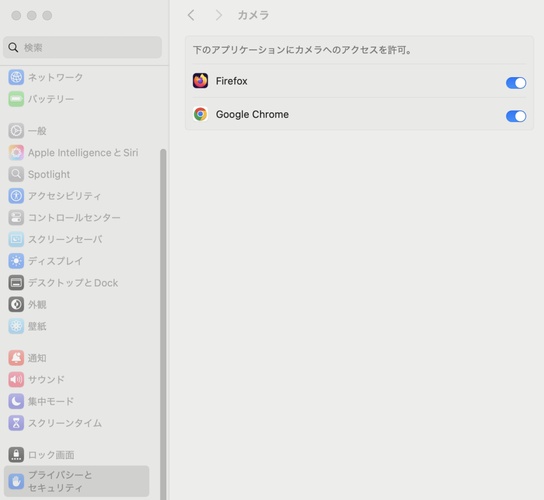The image size is (544, 500).
Task: Click the Firefox name text
Action: tap(231, 81)
